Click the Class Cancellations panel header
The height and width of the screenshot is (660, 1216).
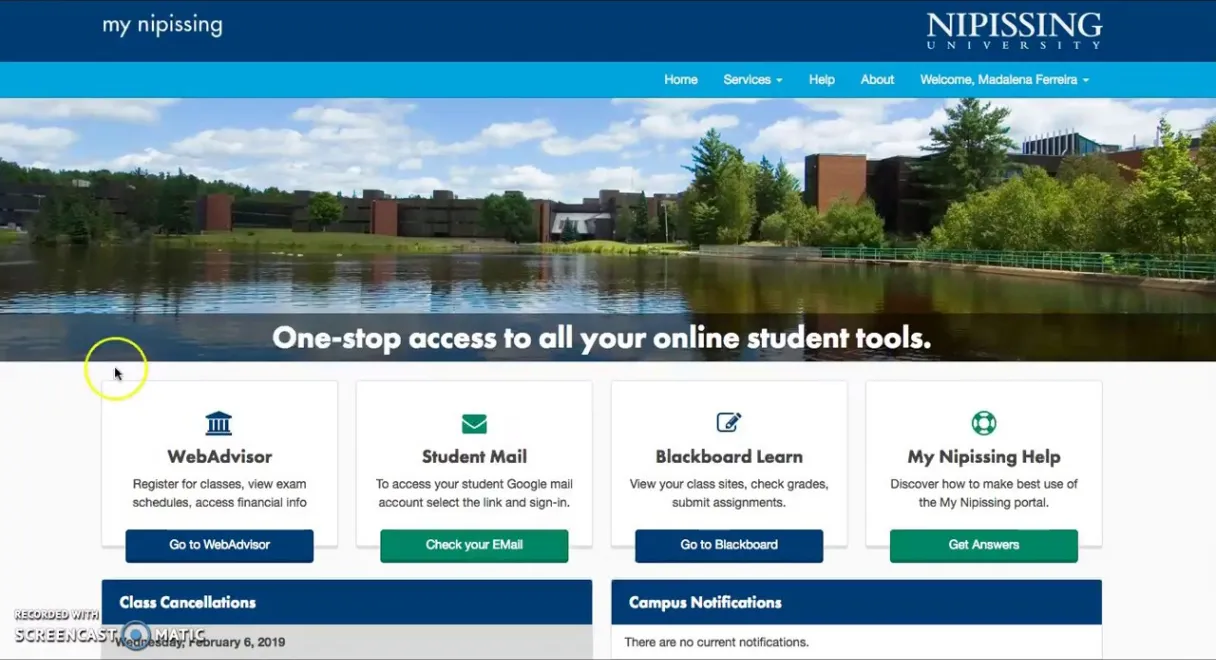click(347, 602)
